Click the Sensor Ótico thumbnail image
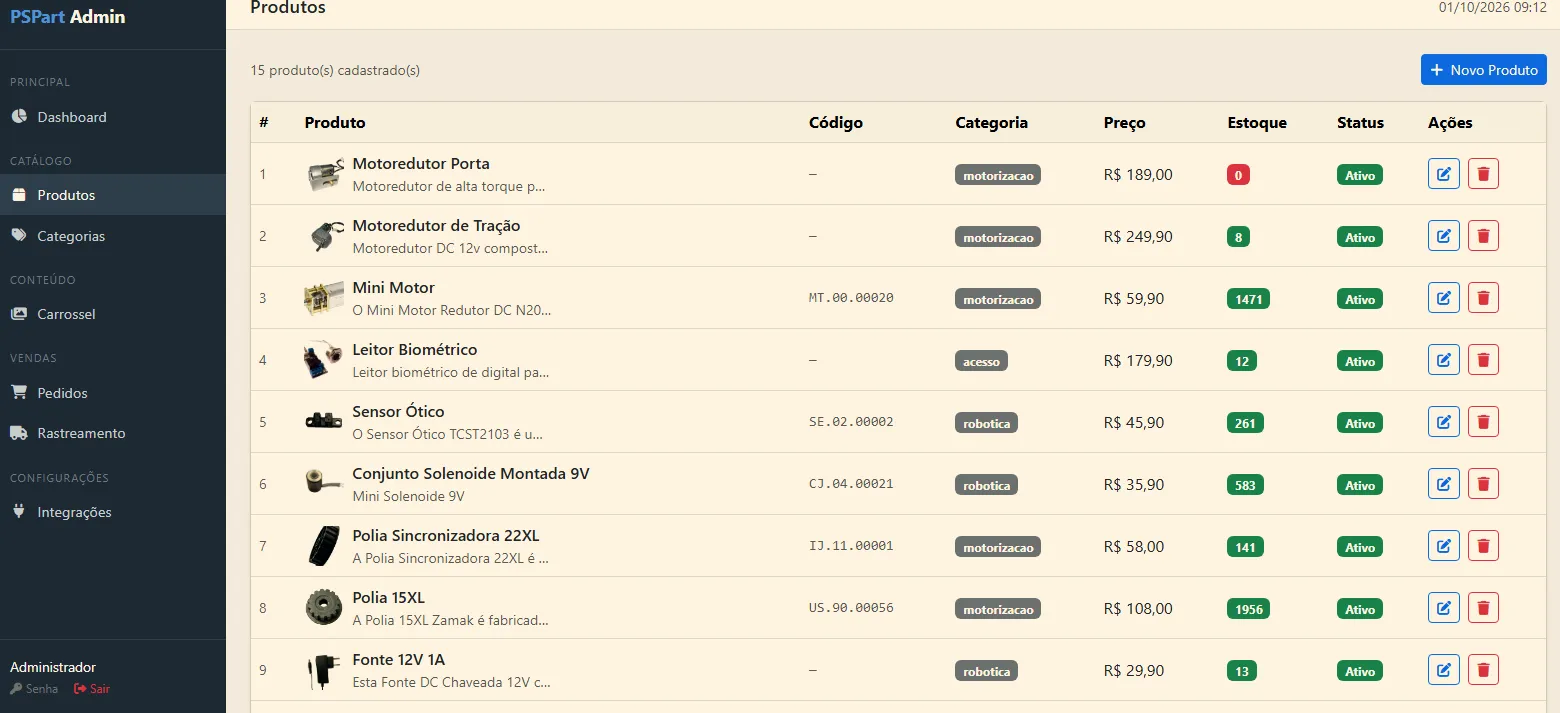The image size is (1560, 713). 324,421
